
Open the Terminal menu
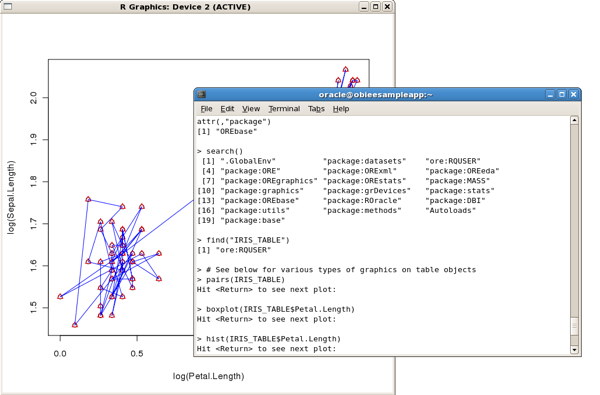point(284,109)
